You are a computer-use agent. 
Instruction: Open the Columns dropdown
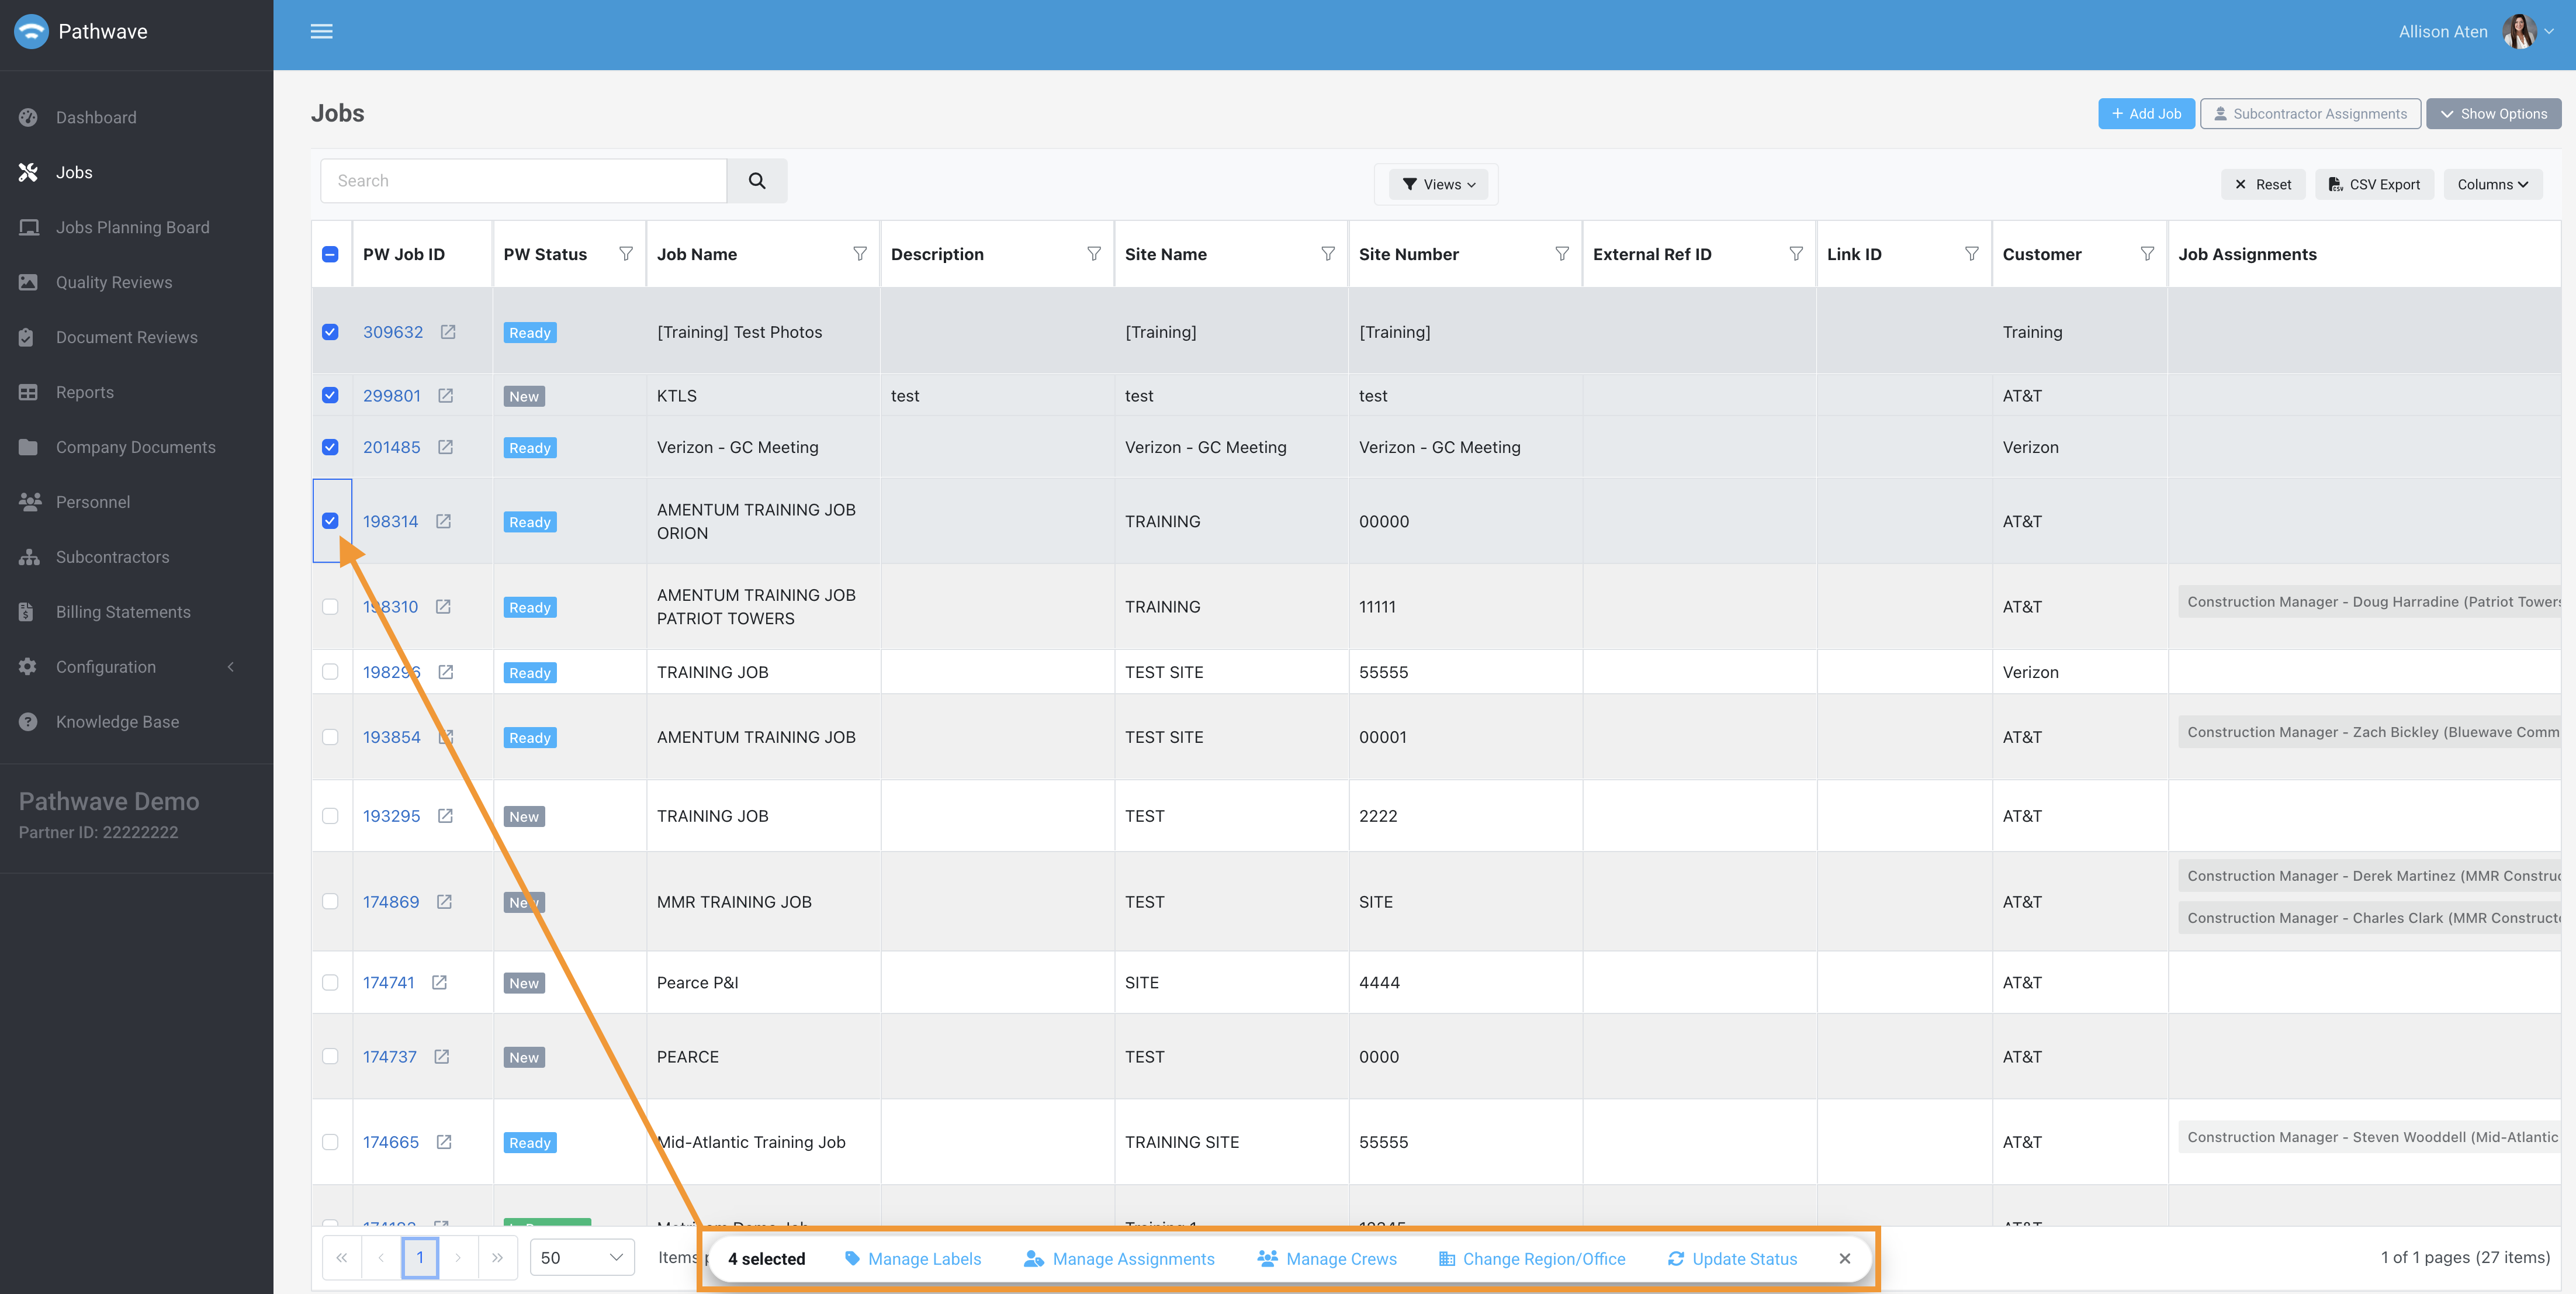[2493, 185]
